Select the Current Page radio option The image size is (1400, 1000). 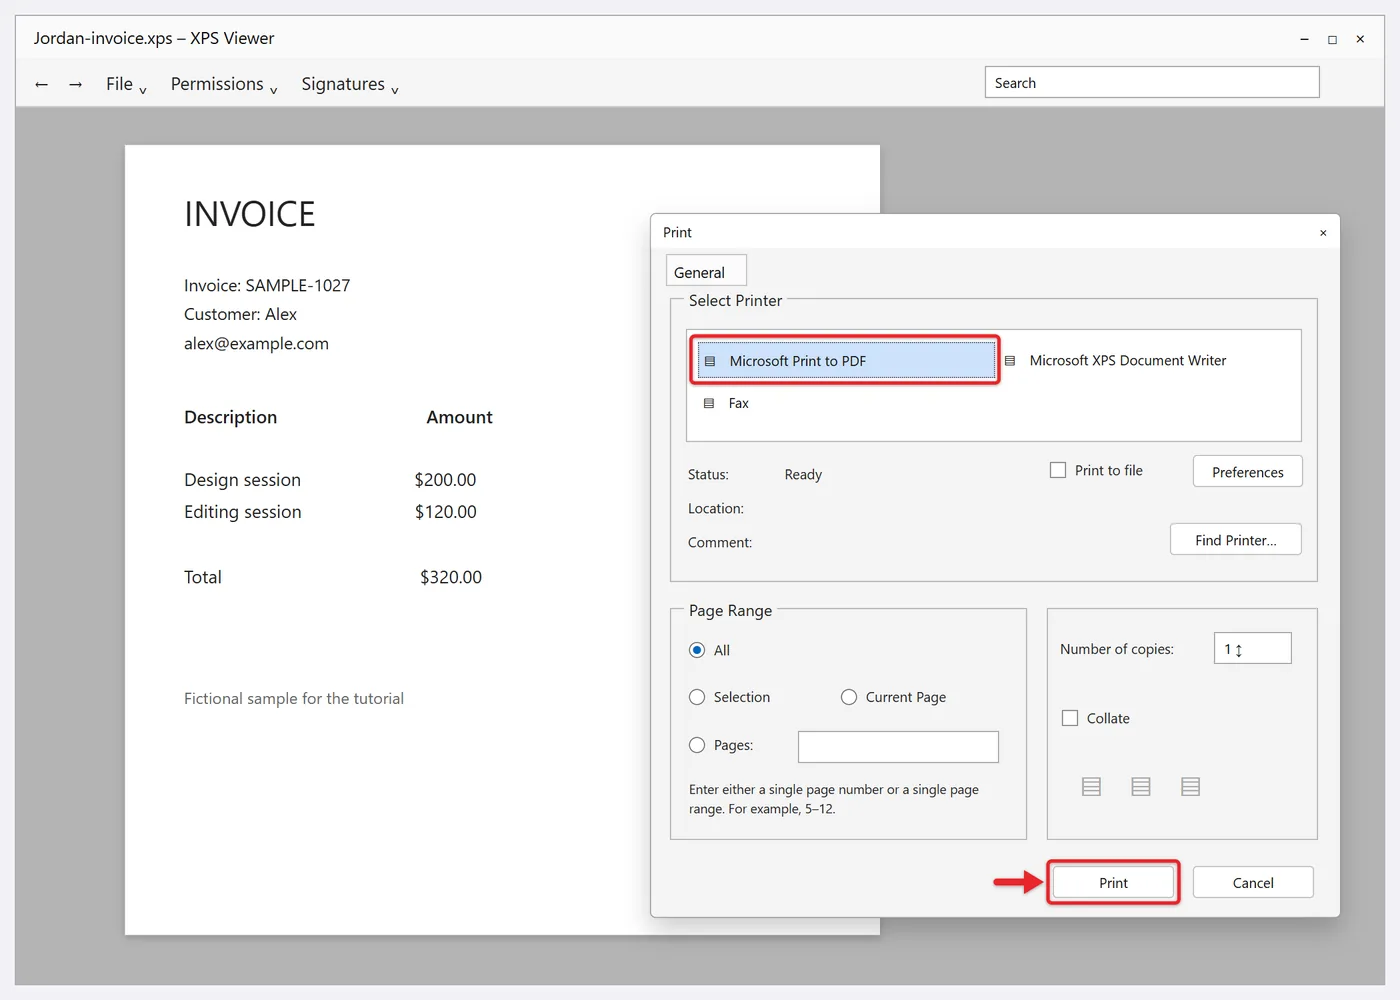coord(849,697)
